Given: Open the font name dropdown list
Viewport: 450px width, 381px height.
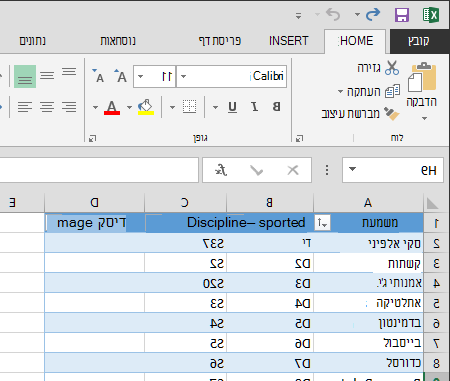Looking at the screenshot, I should tap(183, 77).
